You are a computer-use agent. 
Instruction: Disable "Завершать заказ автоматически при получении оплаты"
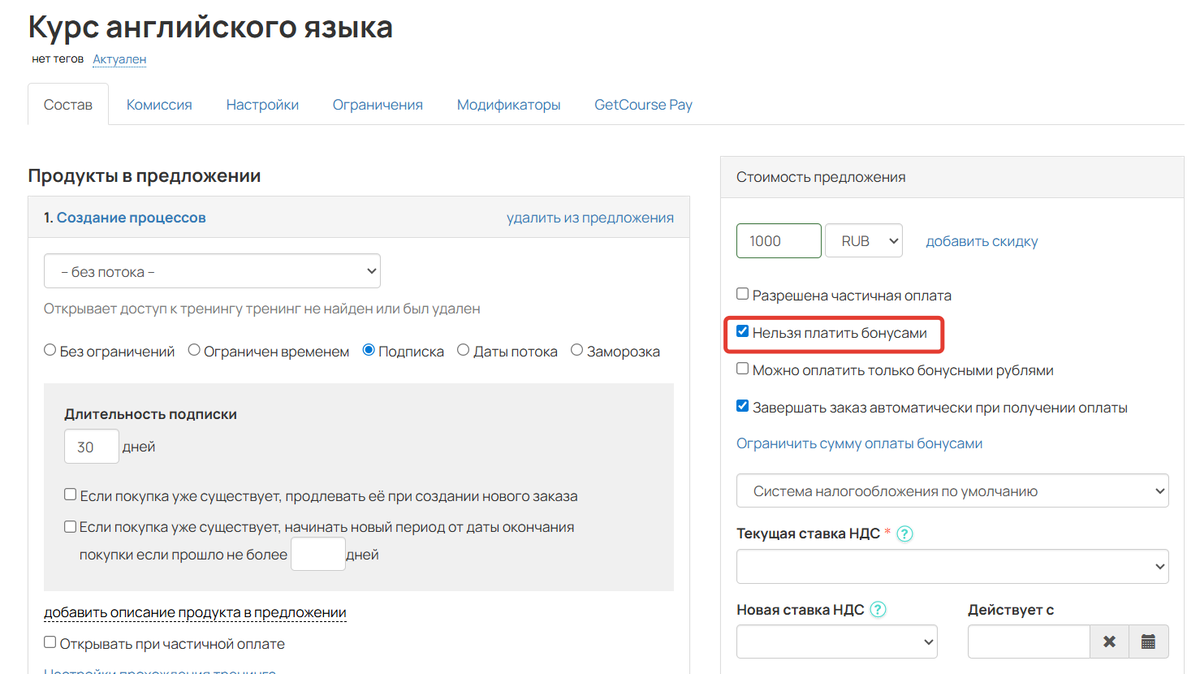(742, 405)
